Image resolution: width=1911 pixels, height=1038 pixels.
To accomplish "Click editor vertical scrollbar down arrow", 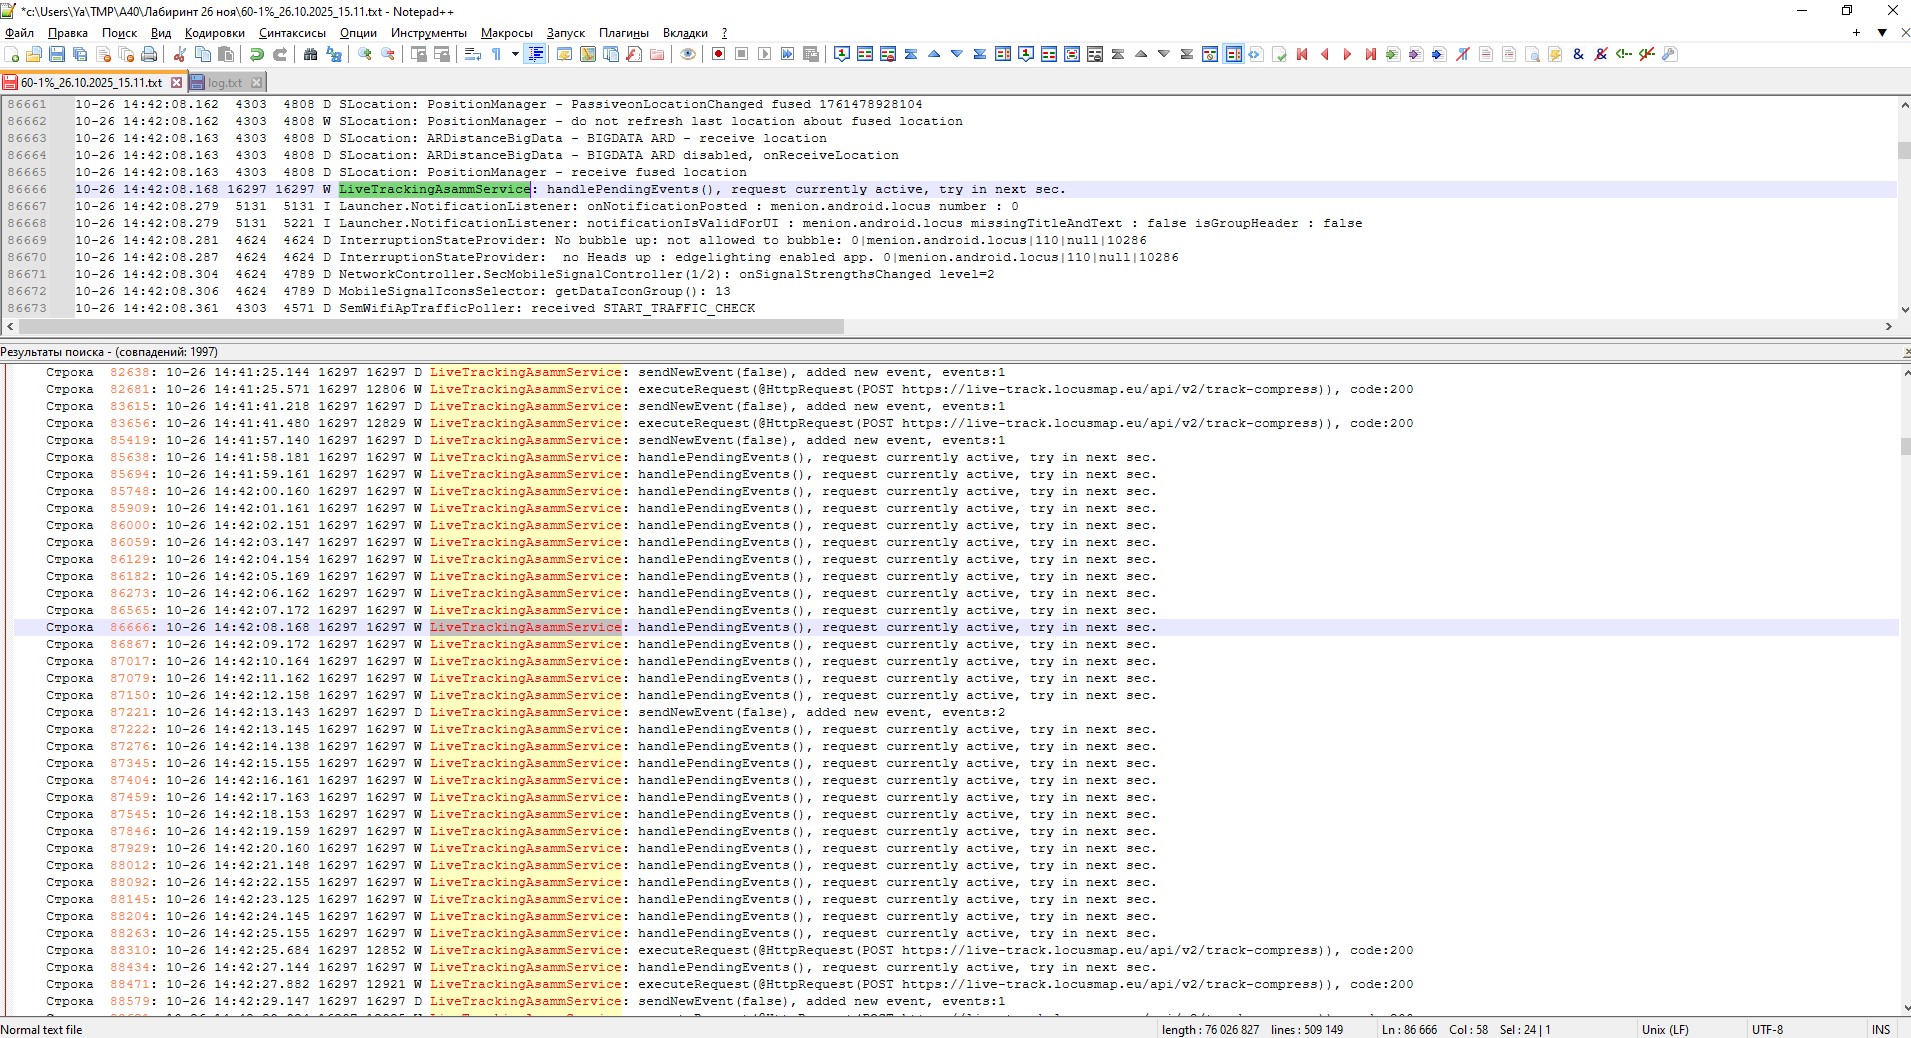I will point(1904,310).
